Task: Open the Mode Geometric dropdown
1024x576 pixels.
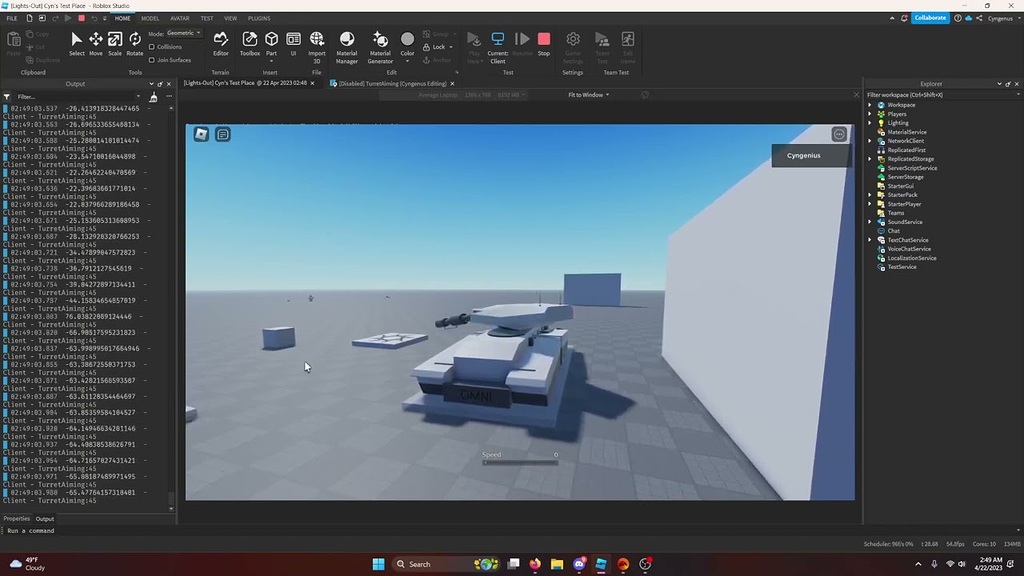Action: pyautogui.click(x=183, y=33)
